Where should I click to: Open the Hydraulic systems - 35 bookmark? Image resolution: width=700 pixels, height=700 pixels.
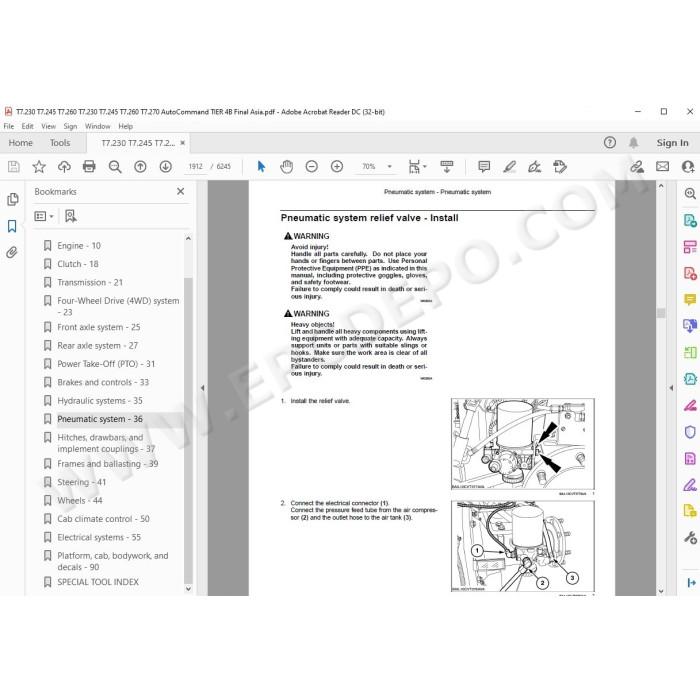coord(100,400)
